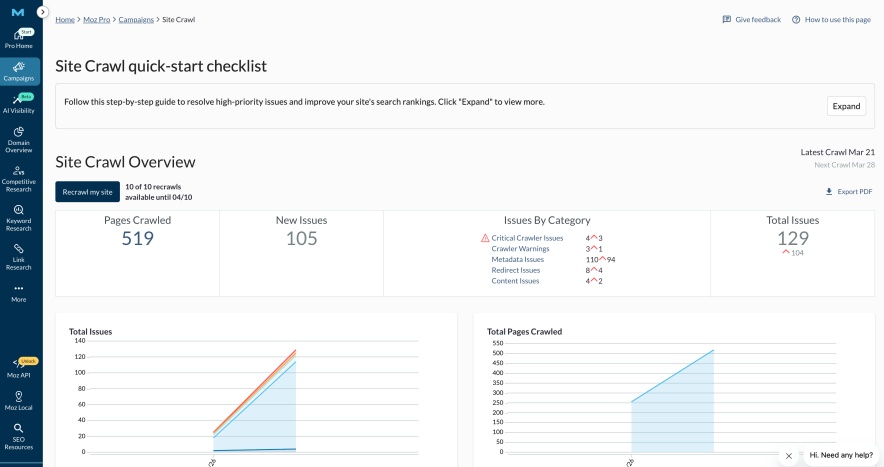Open Pro Home from sidebar
The height and width of the screenshot is (467, 884).
19,39
